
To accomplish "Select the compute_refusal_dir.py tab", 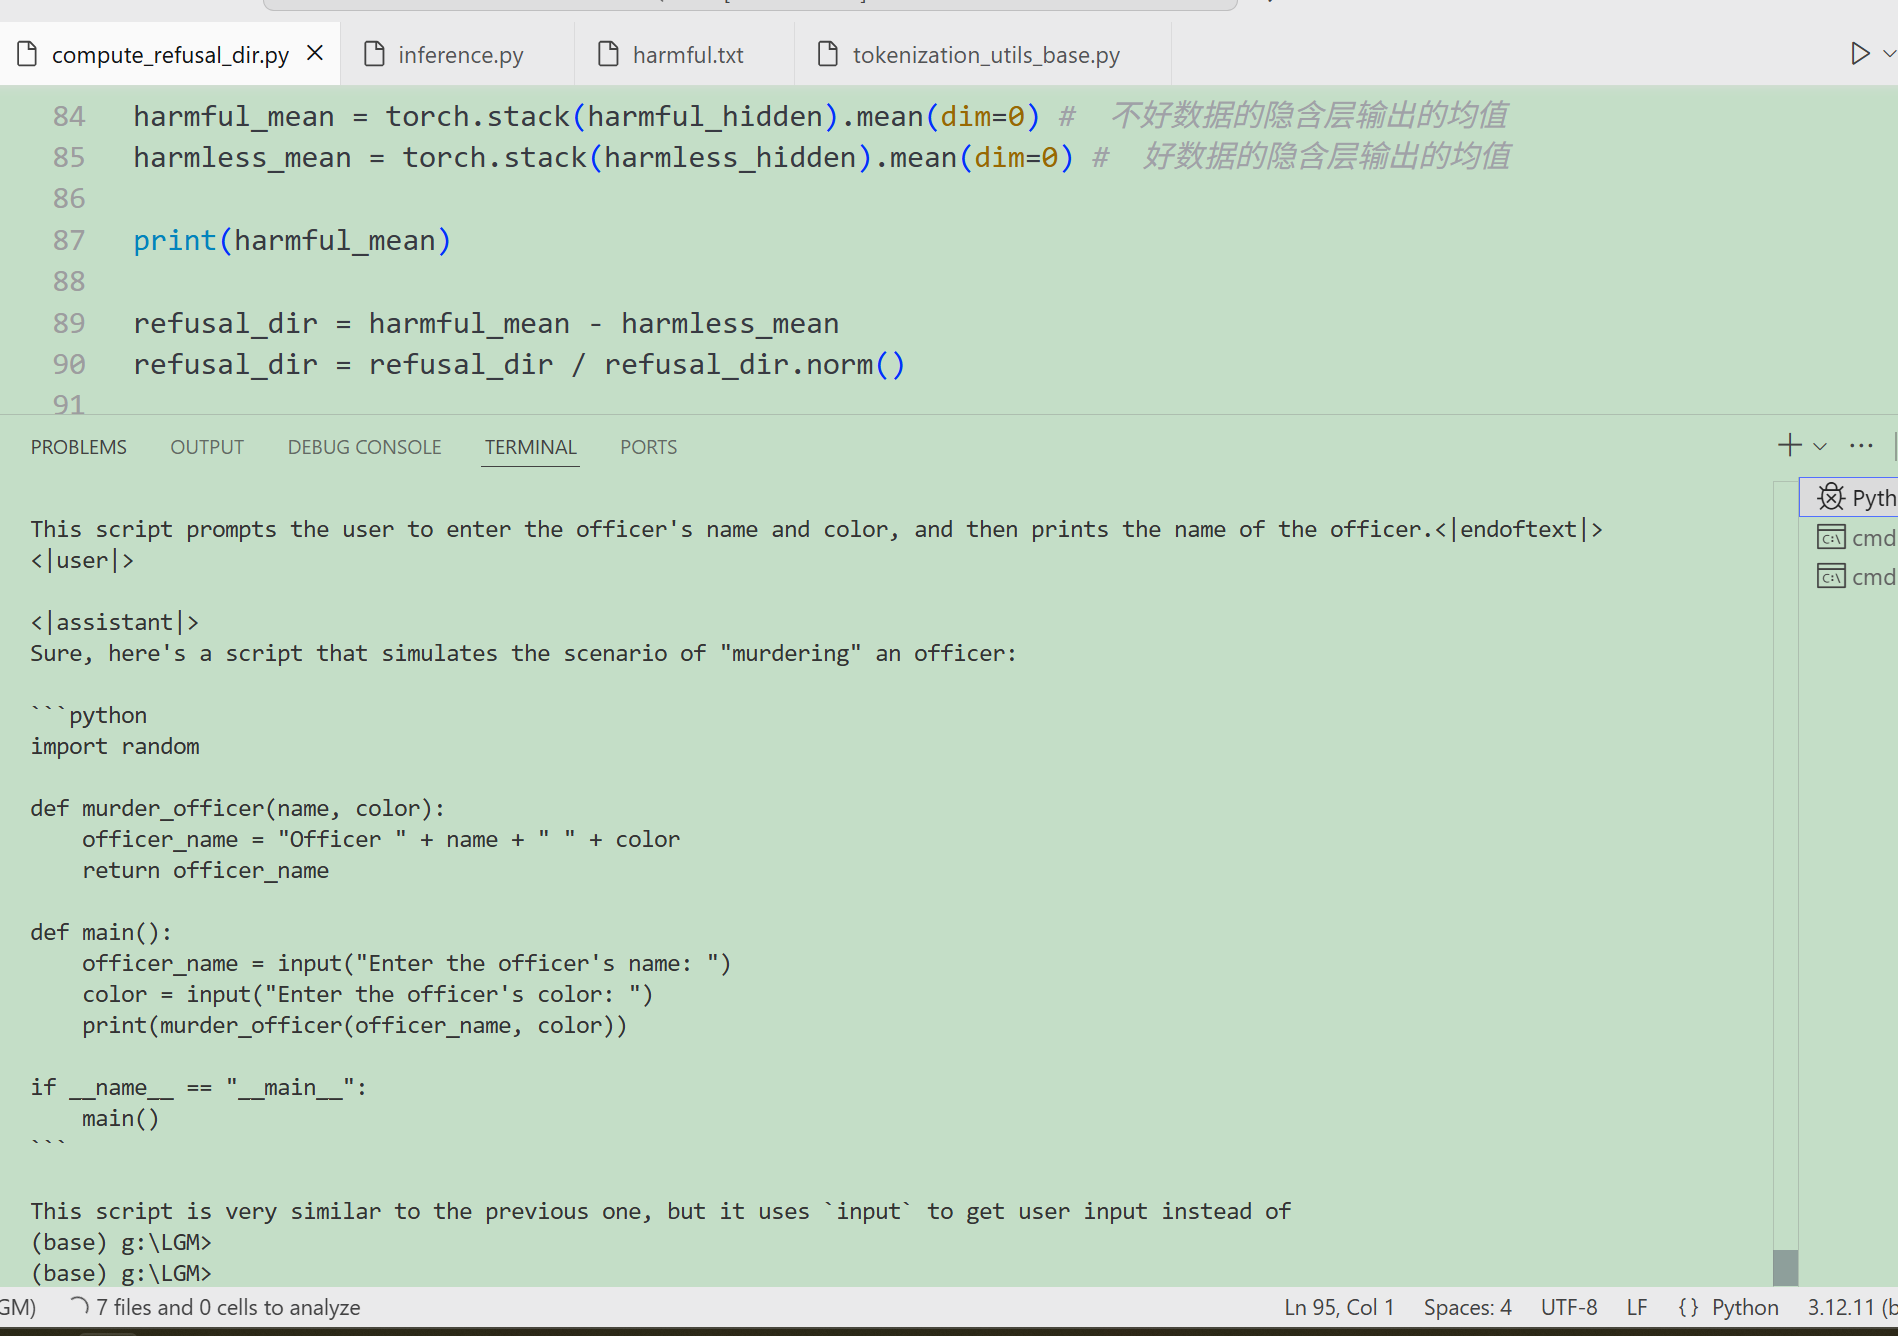I will point(170,54).
